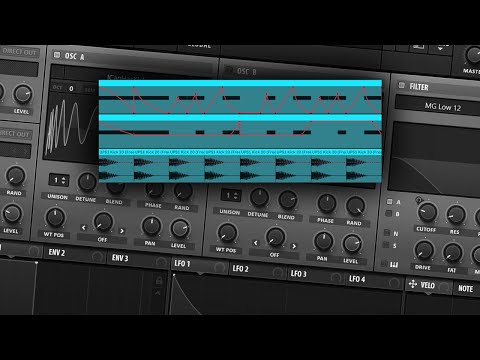Click OSC B BLEND knob
The image size is (480, 360).
(x=288, y=200)
